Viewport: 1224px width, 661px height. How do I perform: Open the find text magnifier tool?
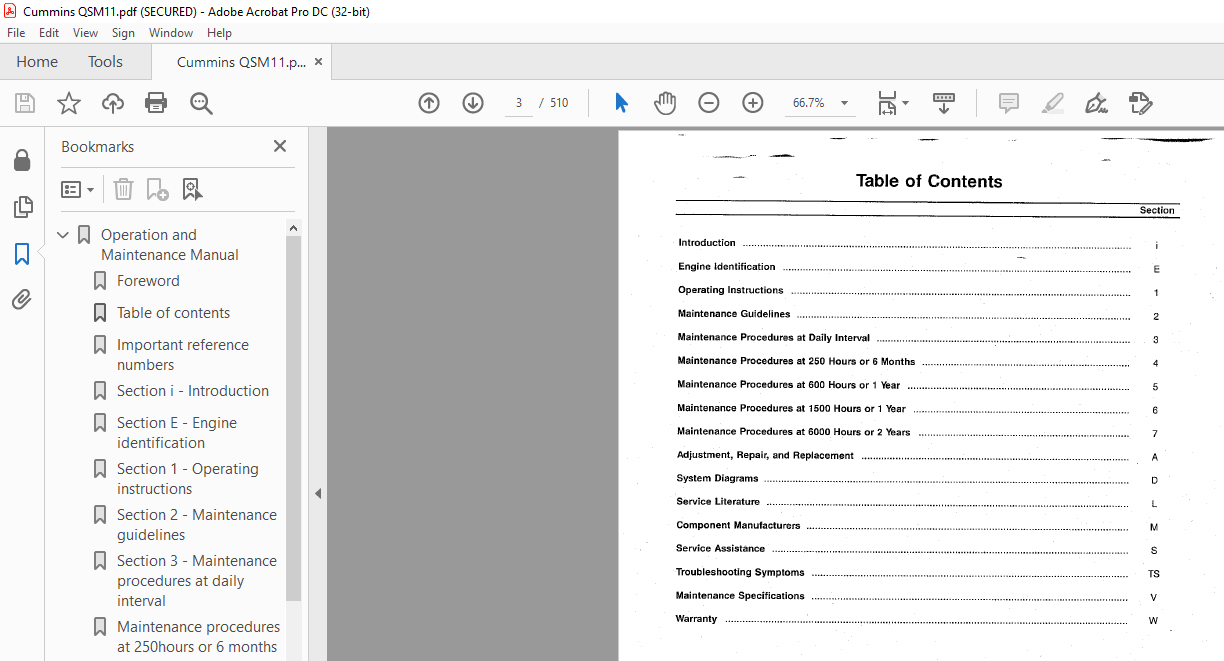click(x=202, y=103)
